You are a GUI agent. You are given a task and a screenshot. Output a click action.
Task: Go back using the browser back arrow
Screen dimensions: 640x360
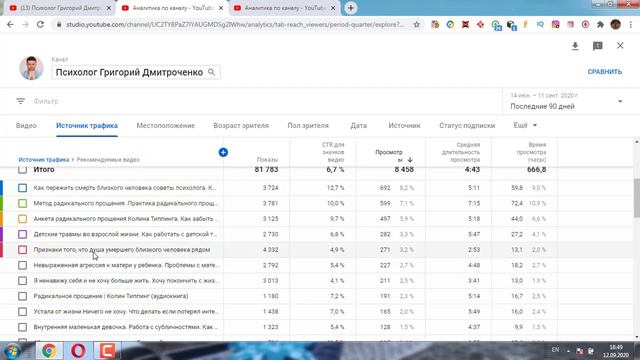[10, 24]
